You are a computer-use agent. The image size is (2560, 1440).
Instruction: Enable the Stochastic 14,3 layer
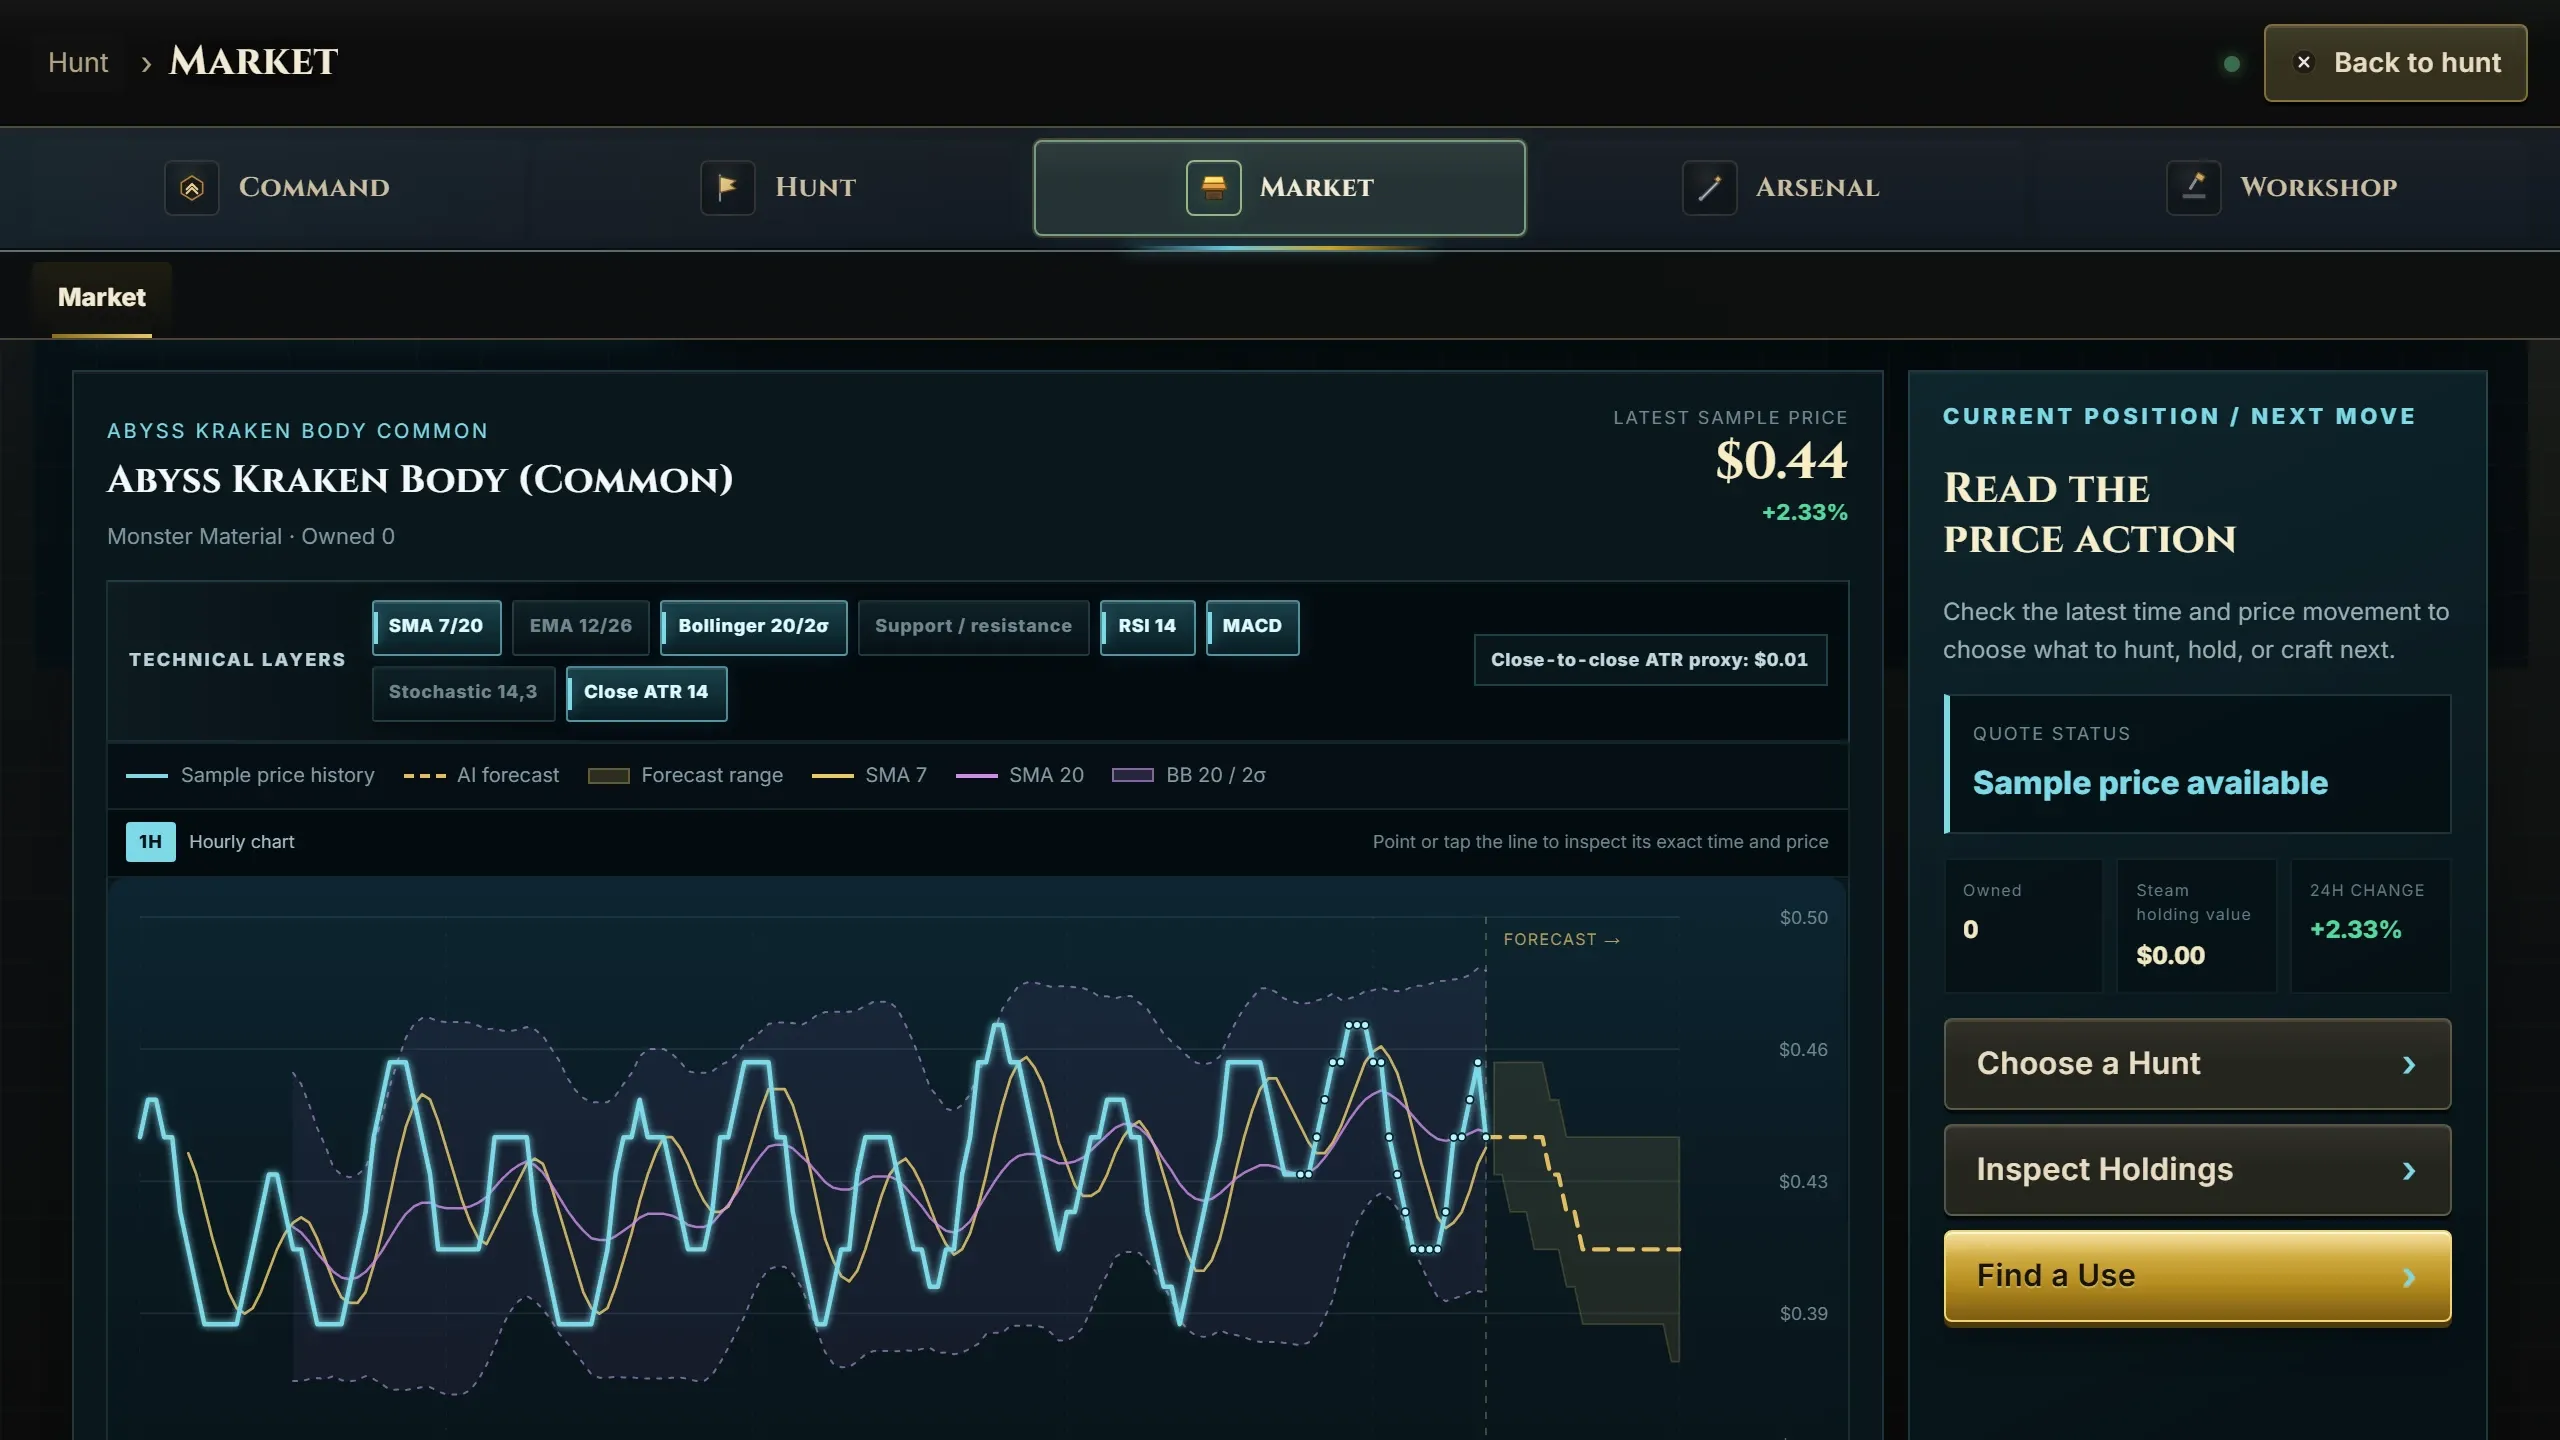[463, 693]
